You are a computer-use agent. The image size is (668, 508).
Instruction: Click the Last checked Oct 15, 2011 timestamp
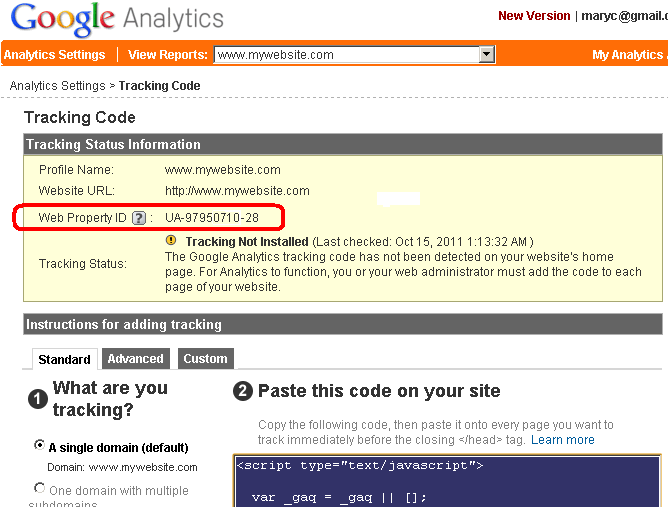coord(423,242)
